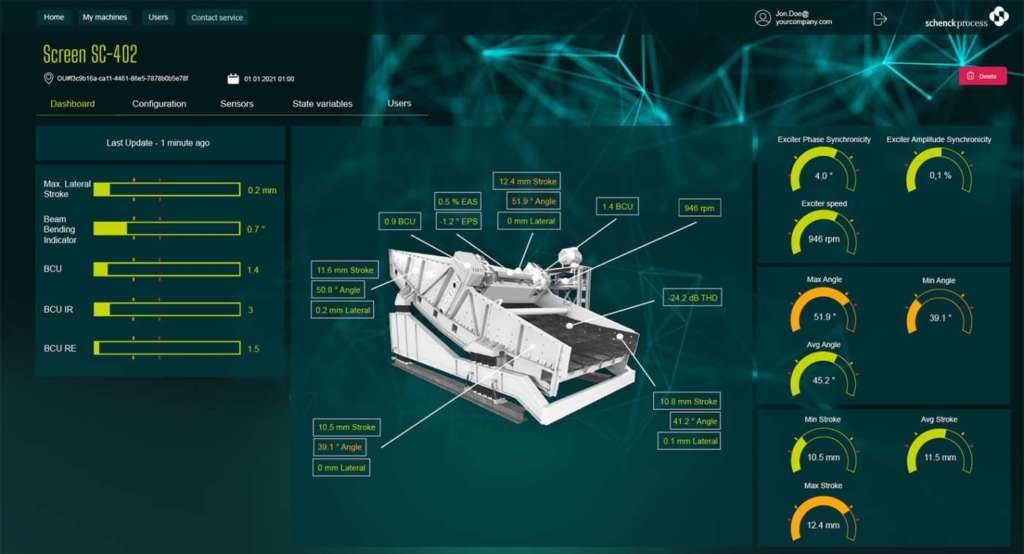This screenshot has width=1024, height=554.
Task: Click the Exciter speed 946 rpm gauge
Action: coord(824,233)
